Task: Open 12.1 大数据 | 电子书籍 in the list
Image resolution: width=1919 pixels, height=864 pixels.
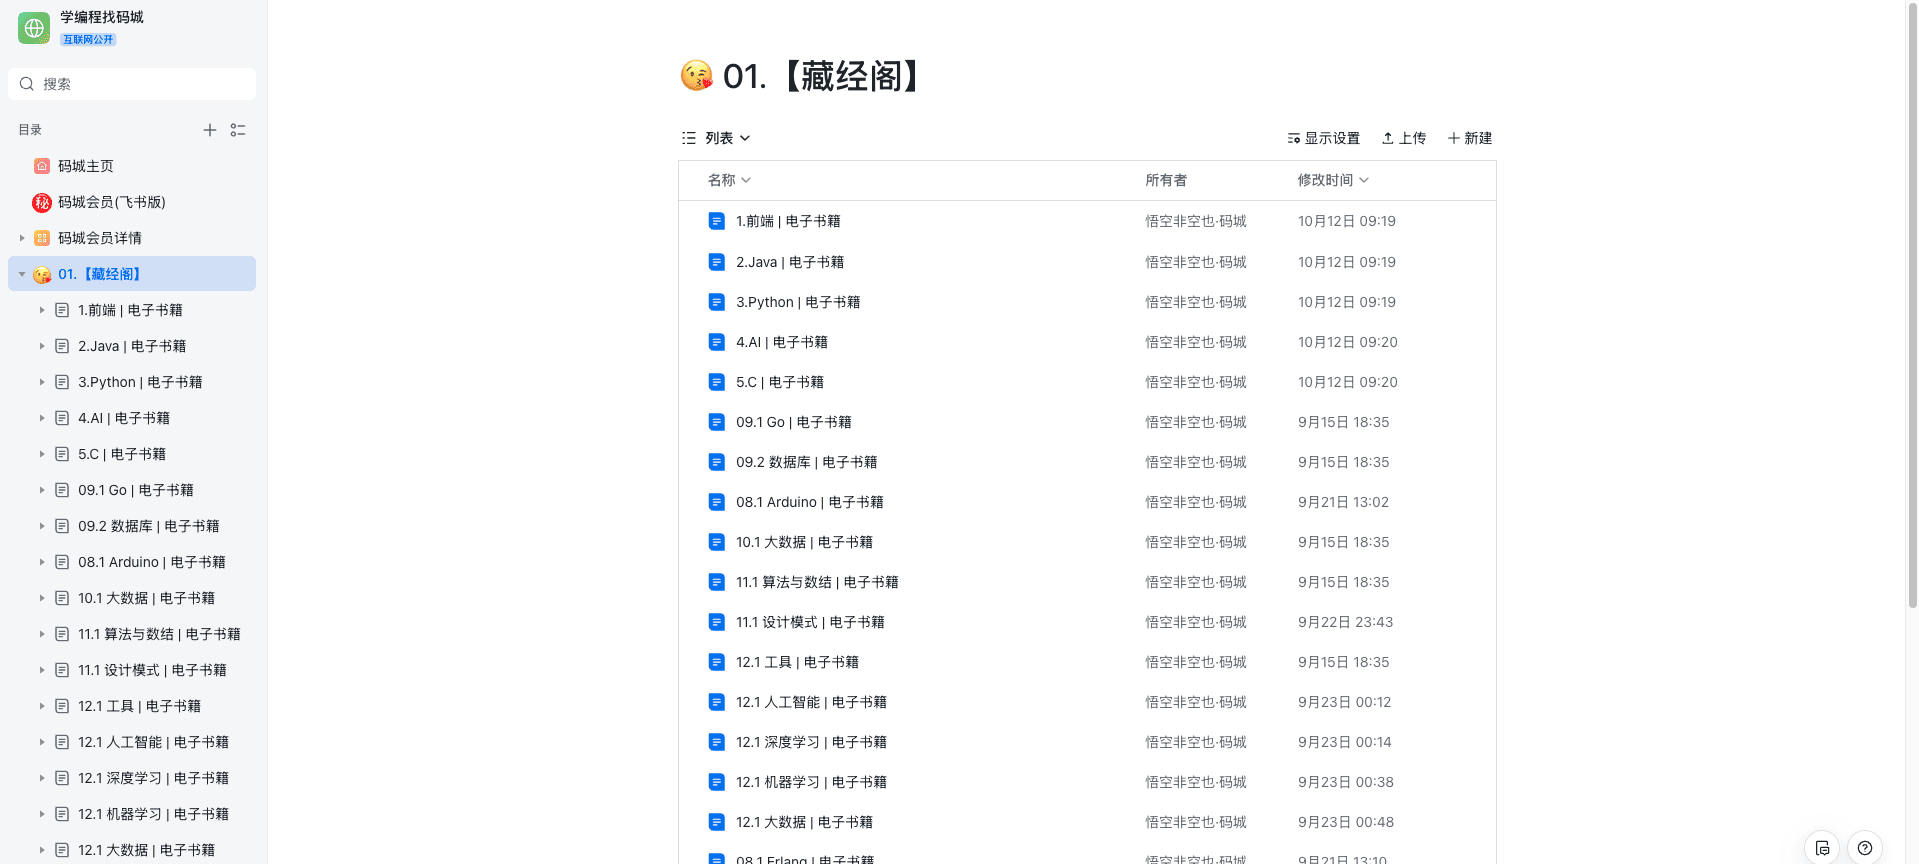Action: click(x=804, y=822)
